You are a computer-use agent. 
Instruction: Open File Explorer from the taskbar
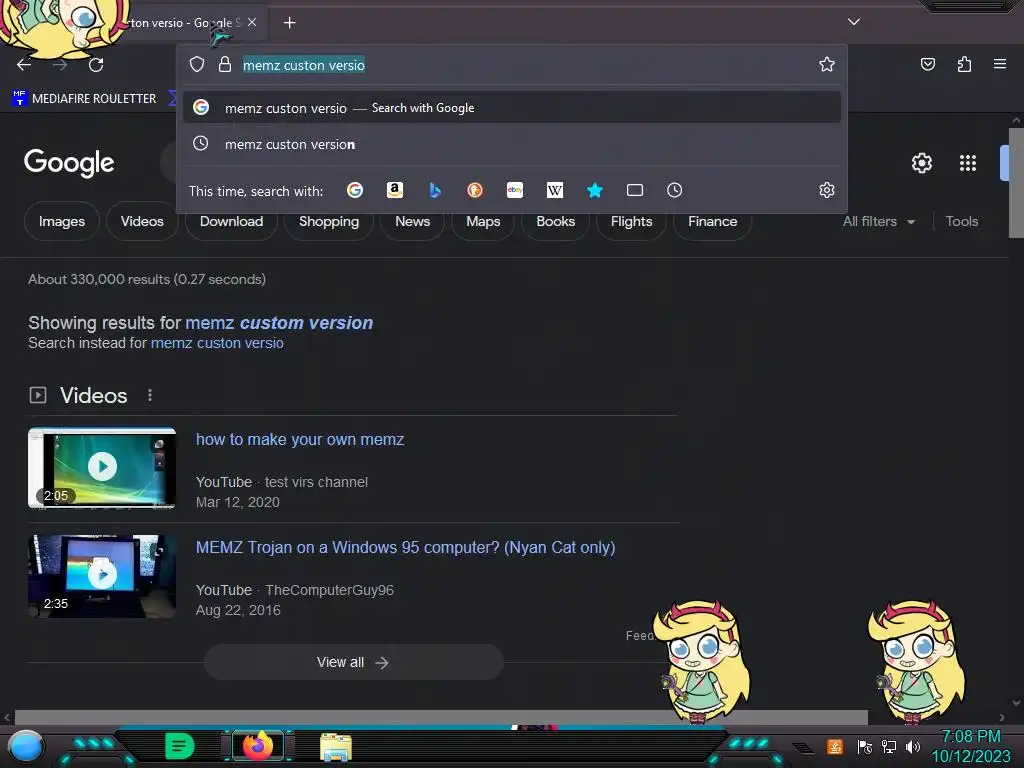tap(336, 747)
